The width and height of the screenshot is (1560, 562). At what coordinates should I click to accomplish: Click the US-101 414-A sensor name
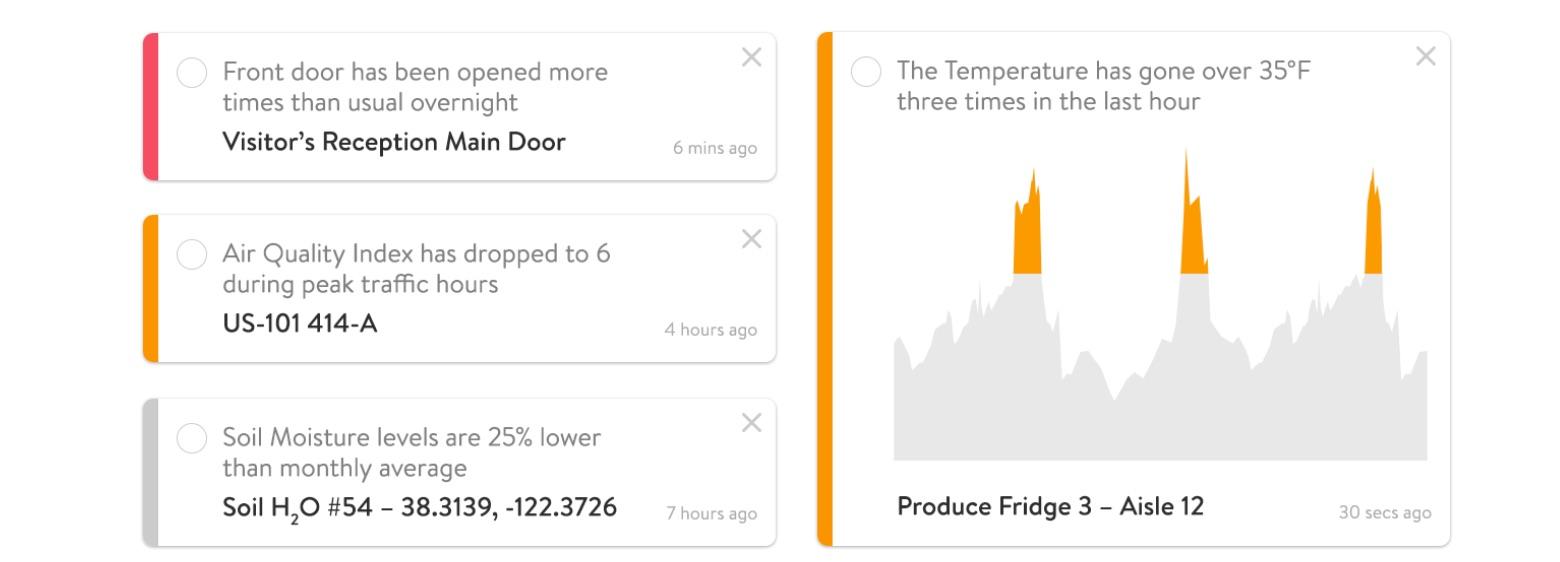tap(300, 324)
